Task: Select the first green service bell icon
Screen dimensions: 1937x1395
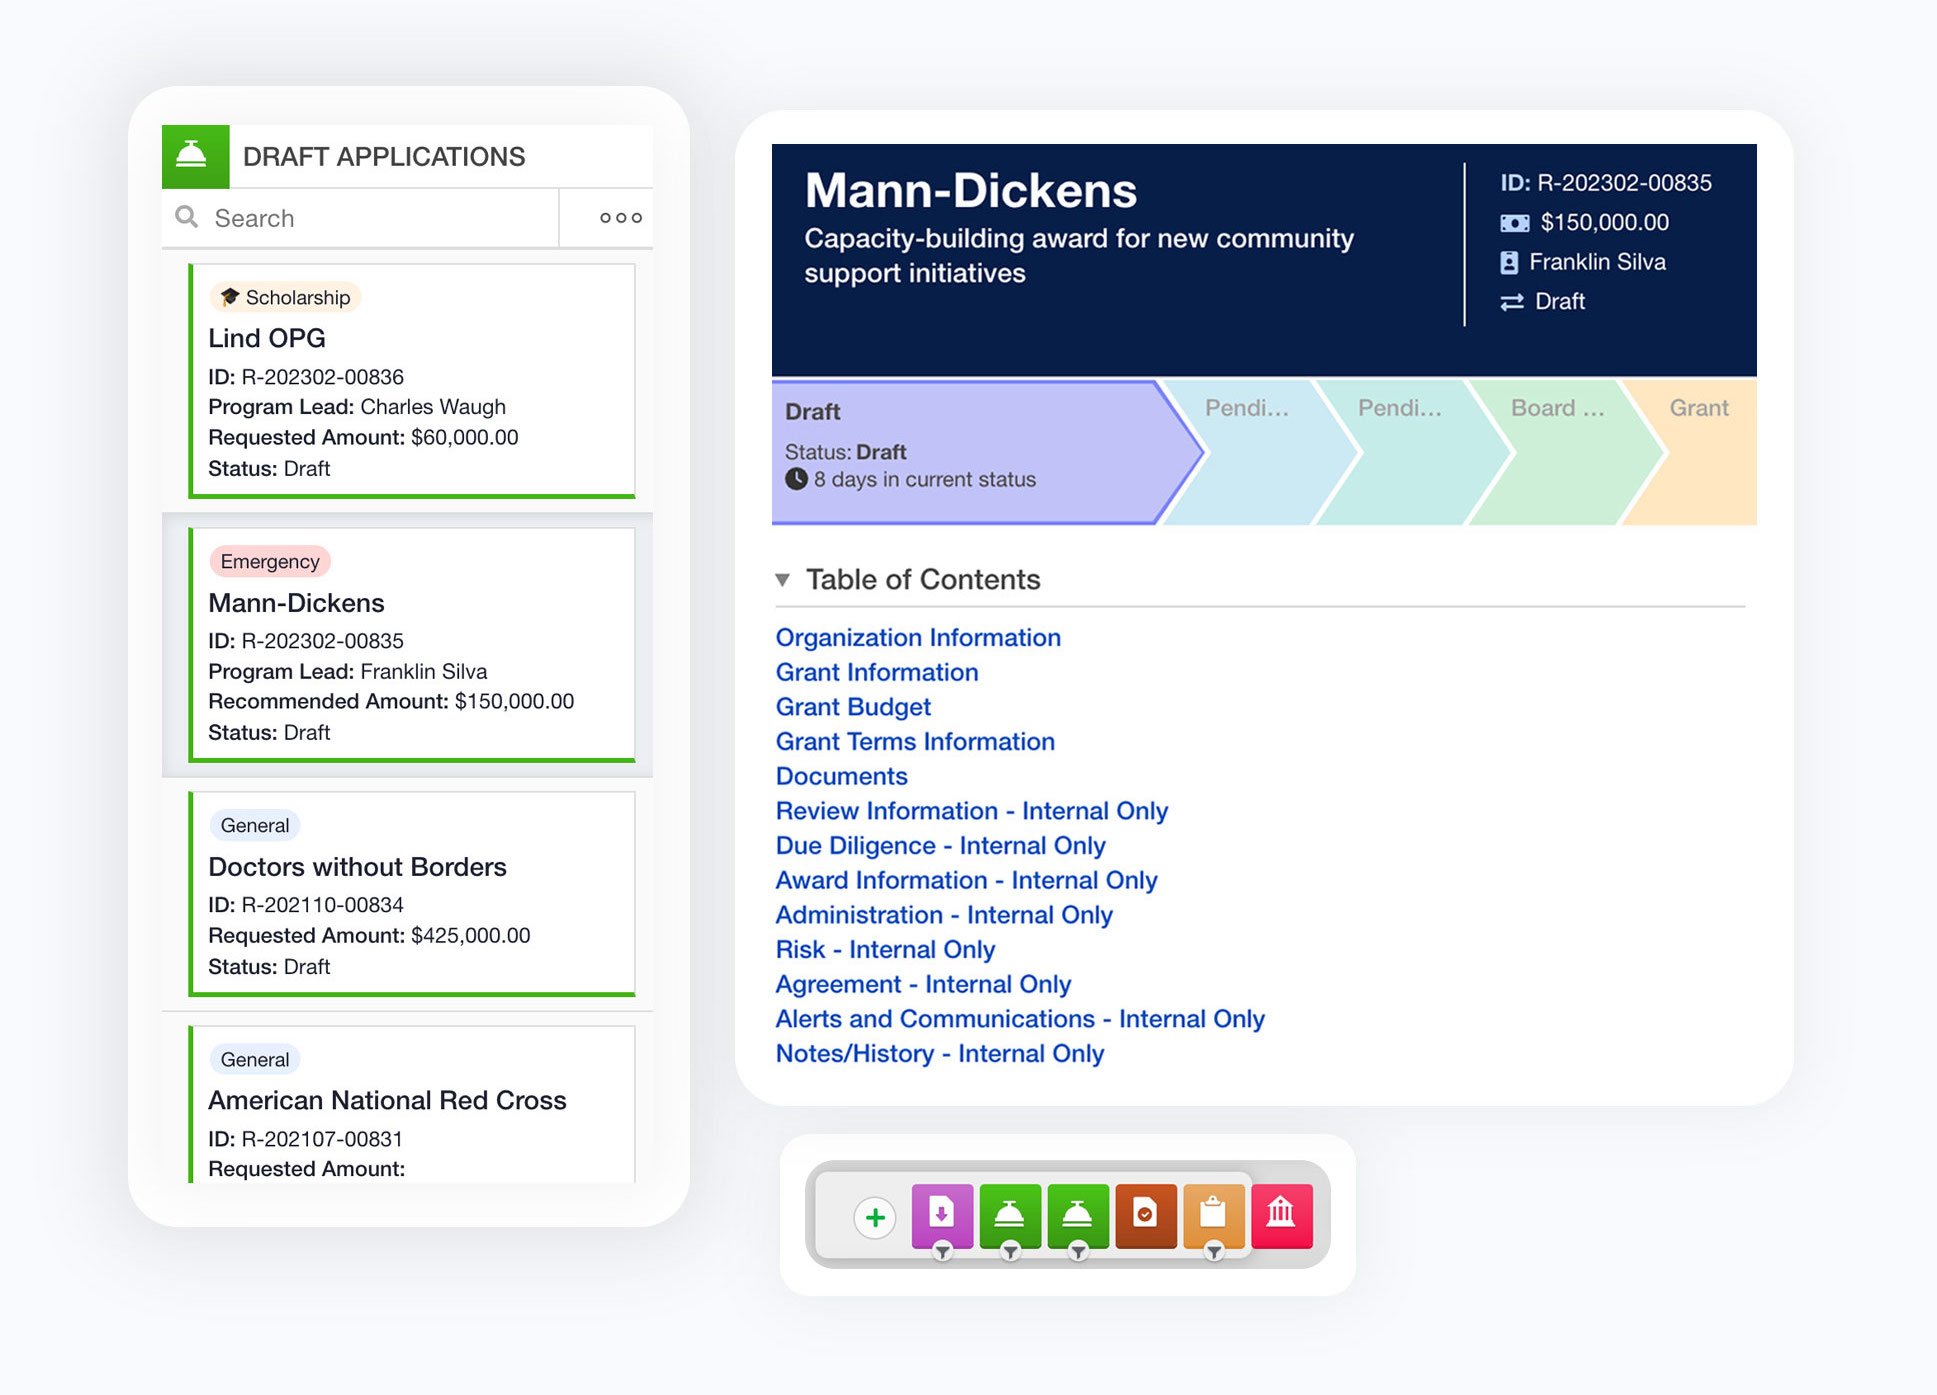Action: (1009, 1215)
